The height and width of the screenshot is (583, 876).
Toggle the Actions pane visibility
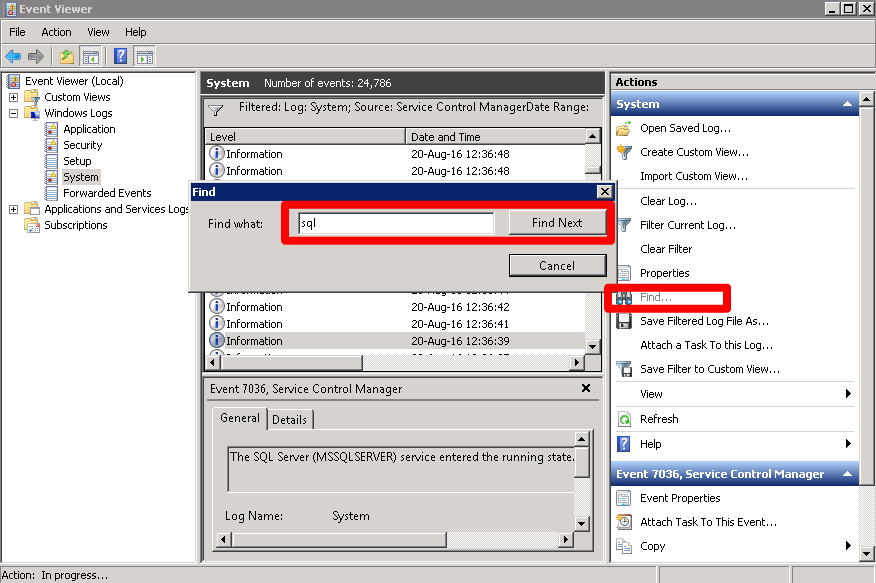(x=143, y=56)
